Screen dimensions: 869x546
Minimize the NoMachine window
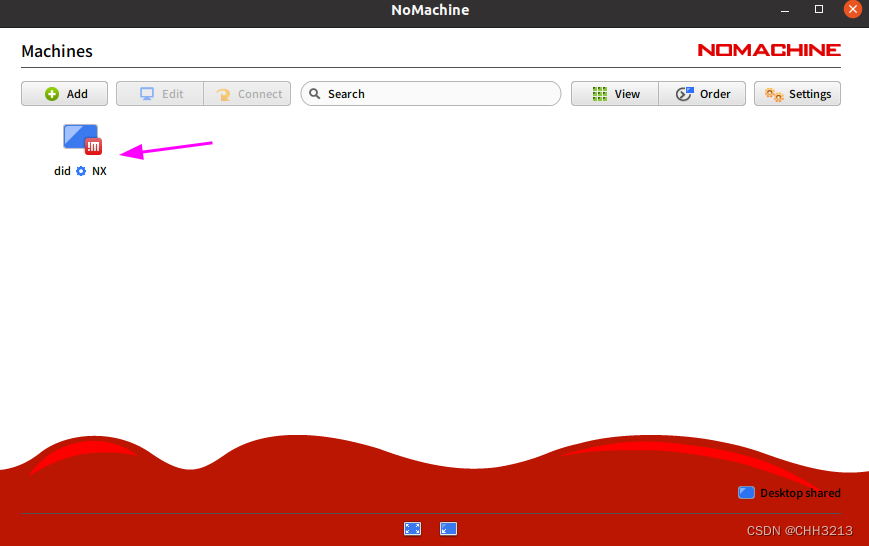coord(785,10)
